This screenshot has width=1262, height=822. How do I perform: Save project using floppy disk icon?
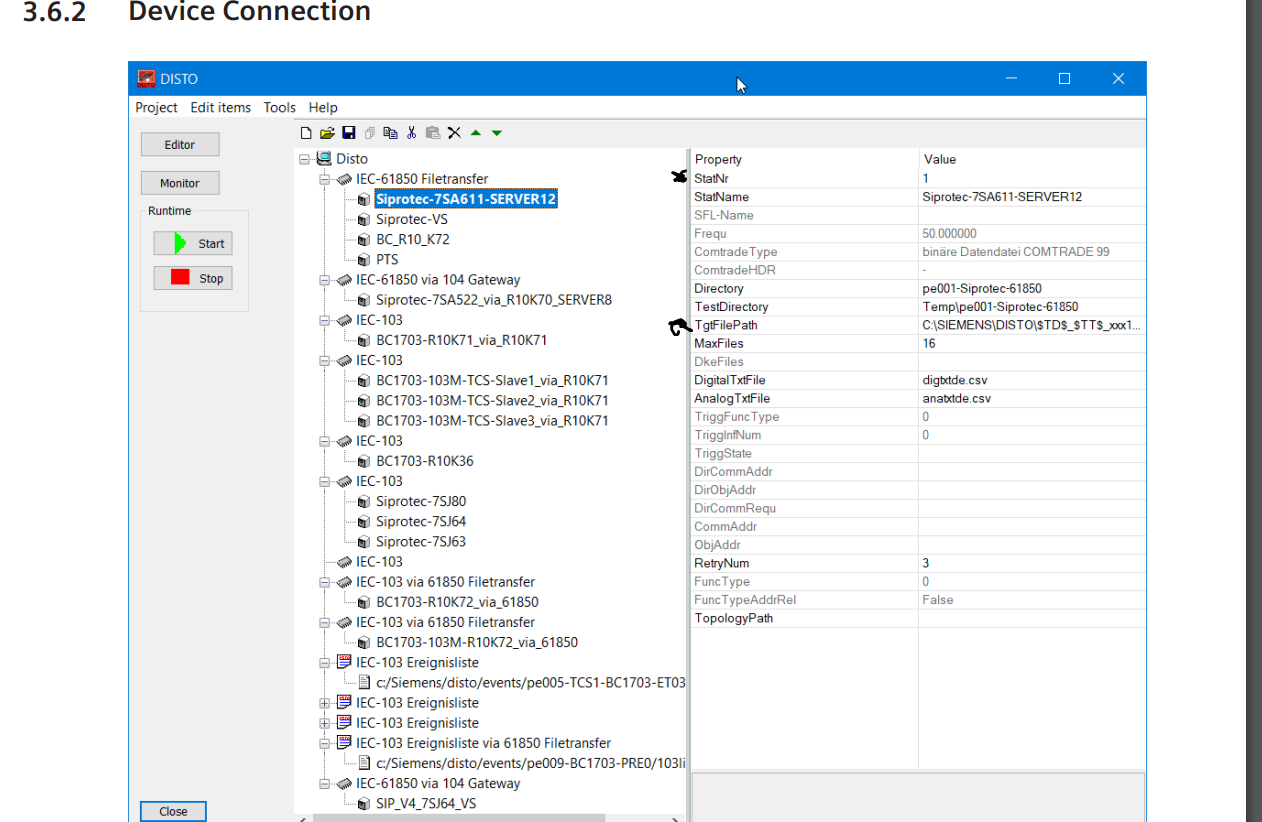349,133
